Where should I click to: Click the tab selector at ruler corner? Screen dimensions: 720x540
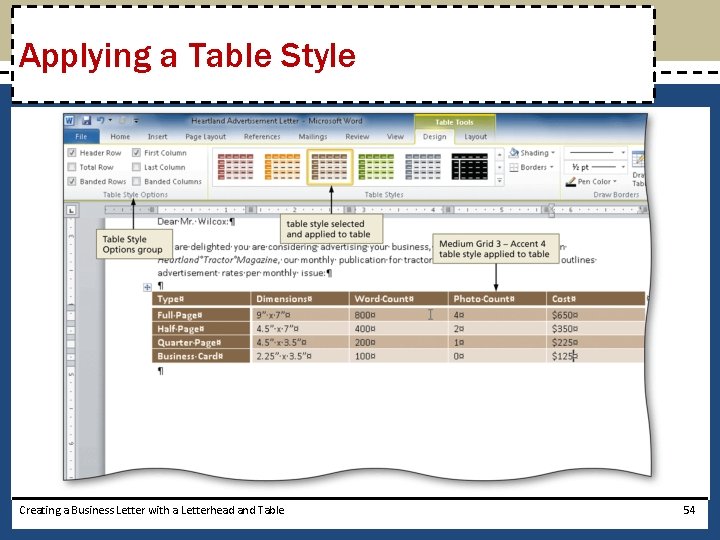point(71,210)
